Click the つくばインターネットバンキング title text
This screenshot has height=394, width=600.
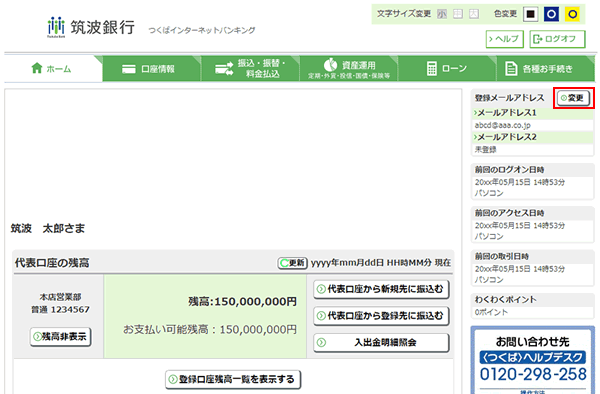coord(202,30)
